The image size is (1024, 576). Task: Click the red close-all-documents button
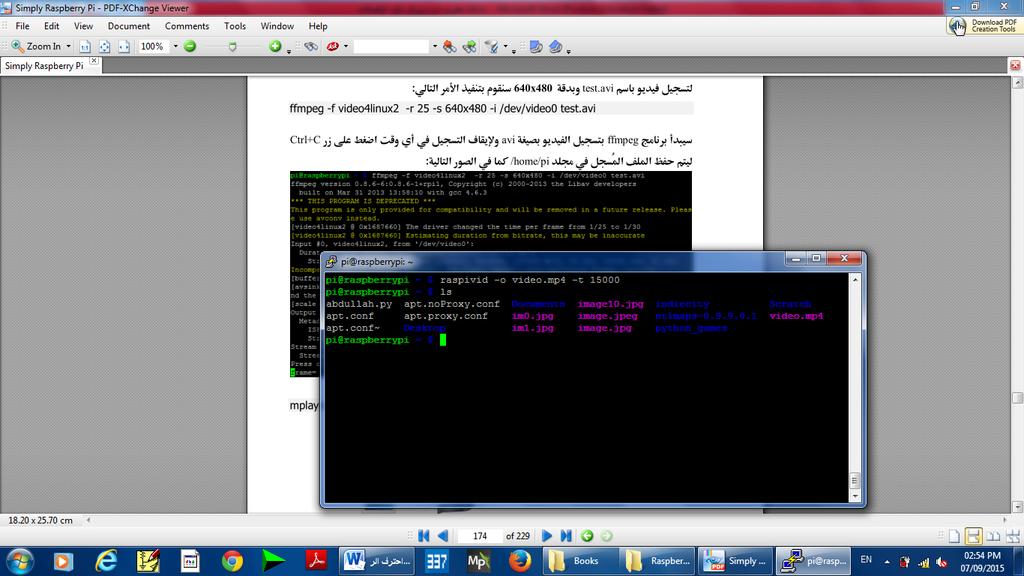pos(1015,65)
